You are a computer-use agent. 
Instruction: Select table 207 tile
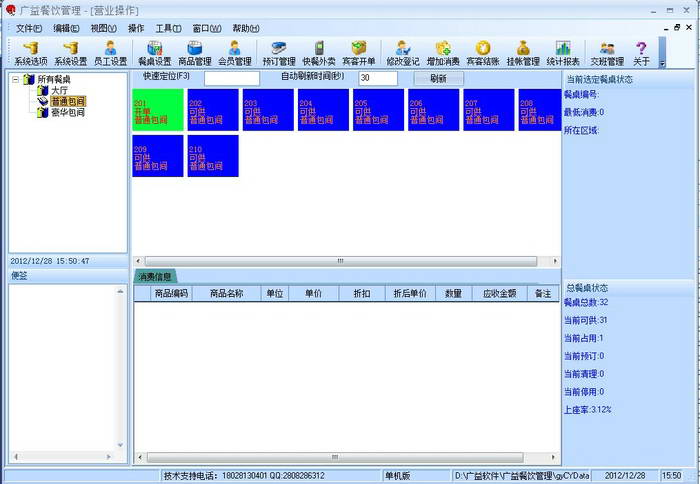click(x=489, y=110)
